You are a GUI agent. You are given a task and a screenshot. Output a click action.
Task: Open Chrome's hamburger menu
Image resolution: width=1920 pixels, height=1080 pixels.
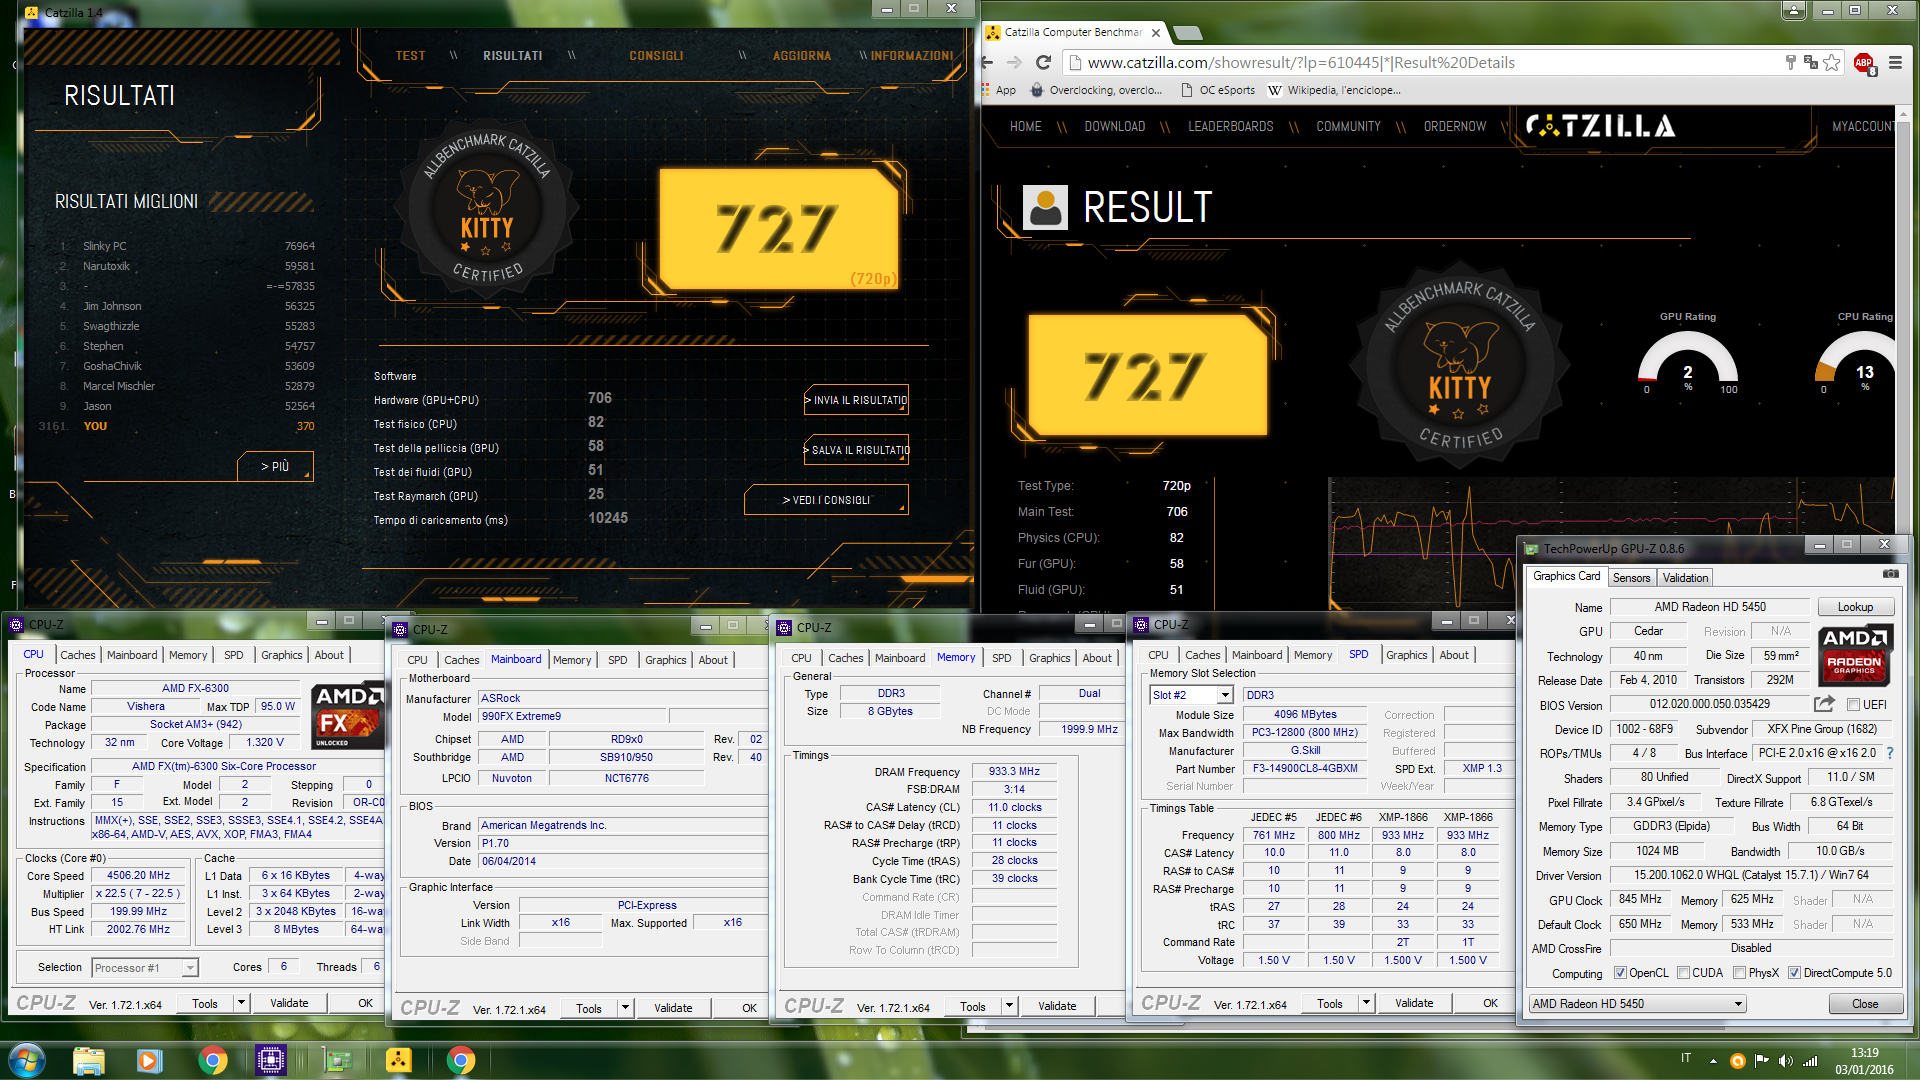point(1895,62)
